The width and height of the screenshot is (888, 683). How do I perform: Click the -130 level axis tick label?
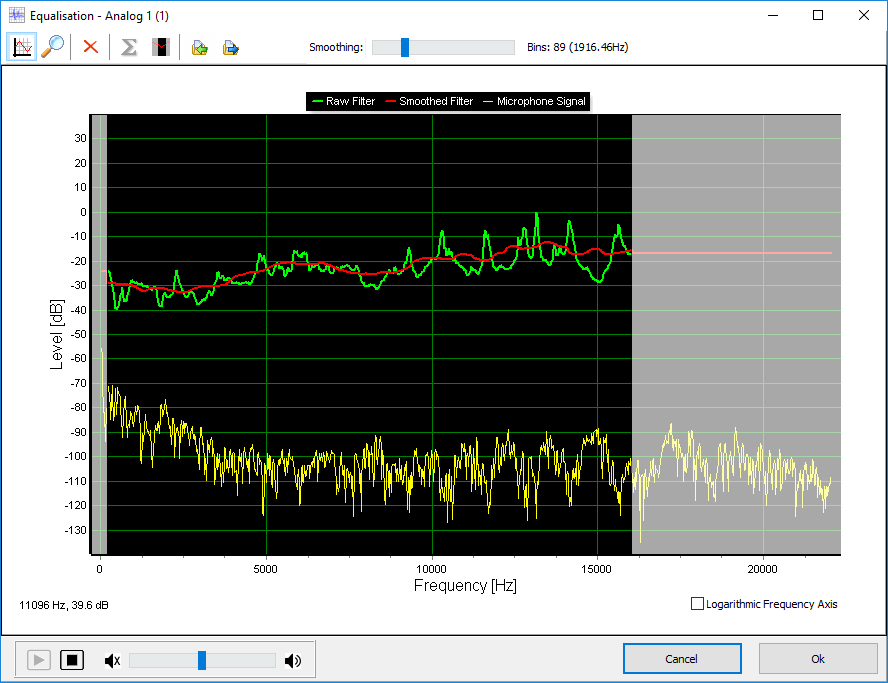(x=75, y=530)
